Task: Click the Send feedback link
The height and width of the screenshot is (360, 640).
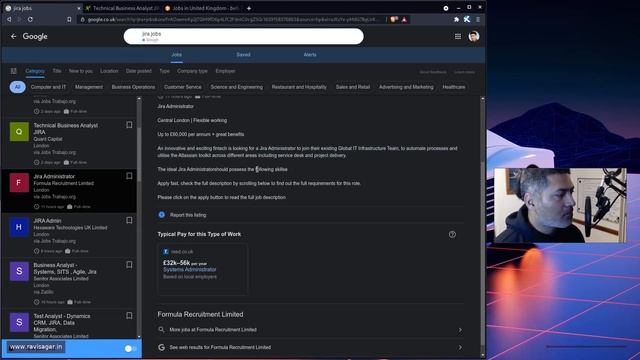Action: pyautogui.click(x=433, y=72)
